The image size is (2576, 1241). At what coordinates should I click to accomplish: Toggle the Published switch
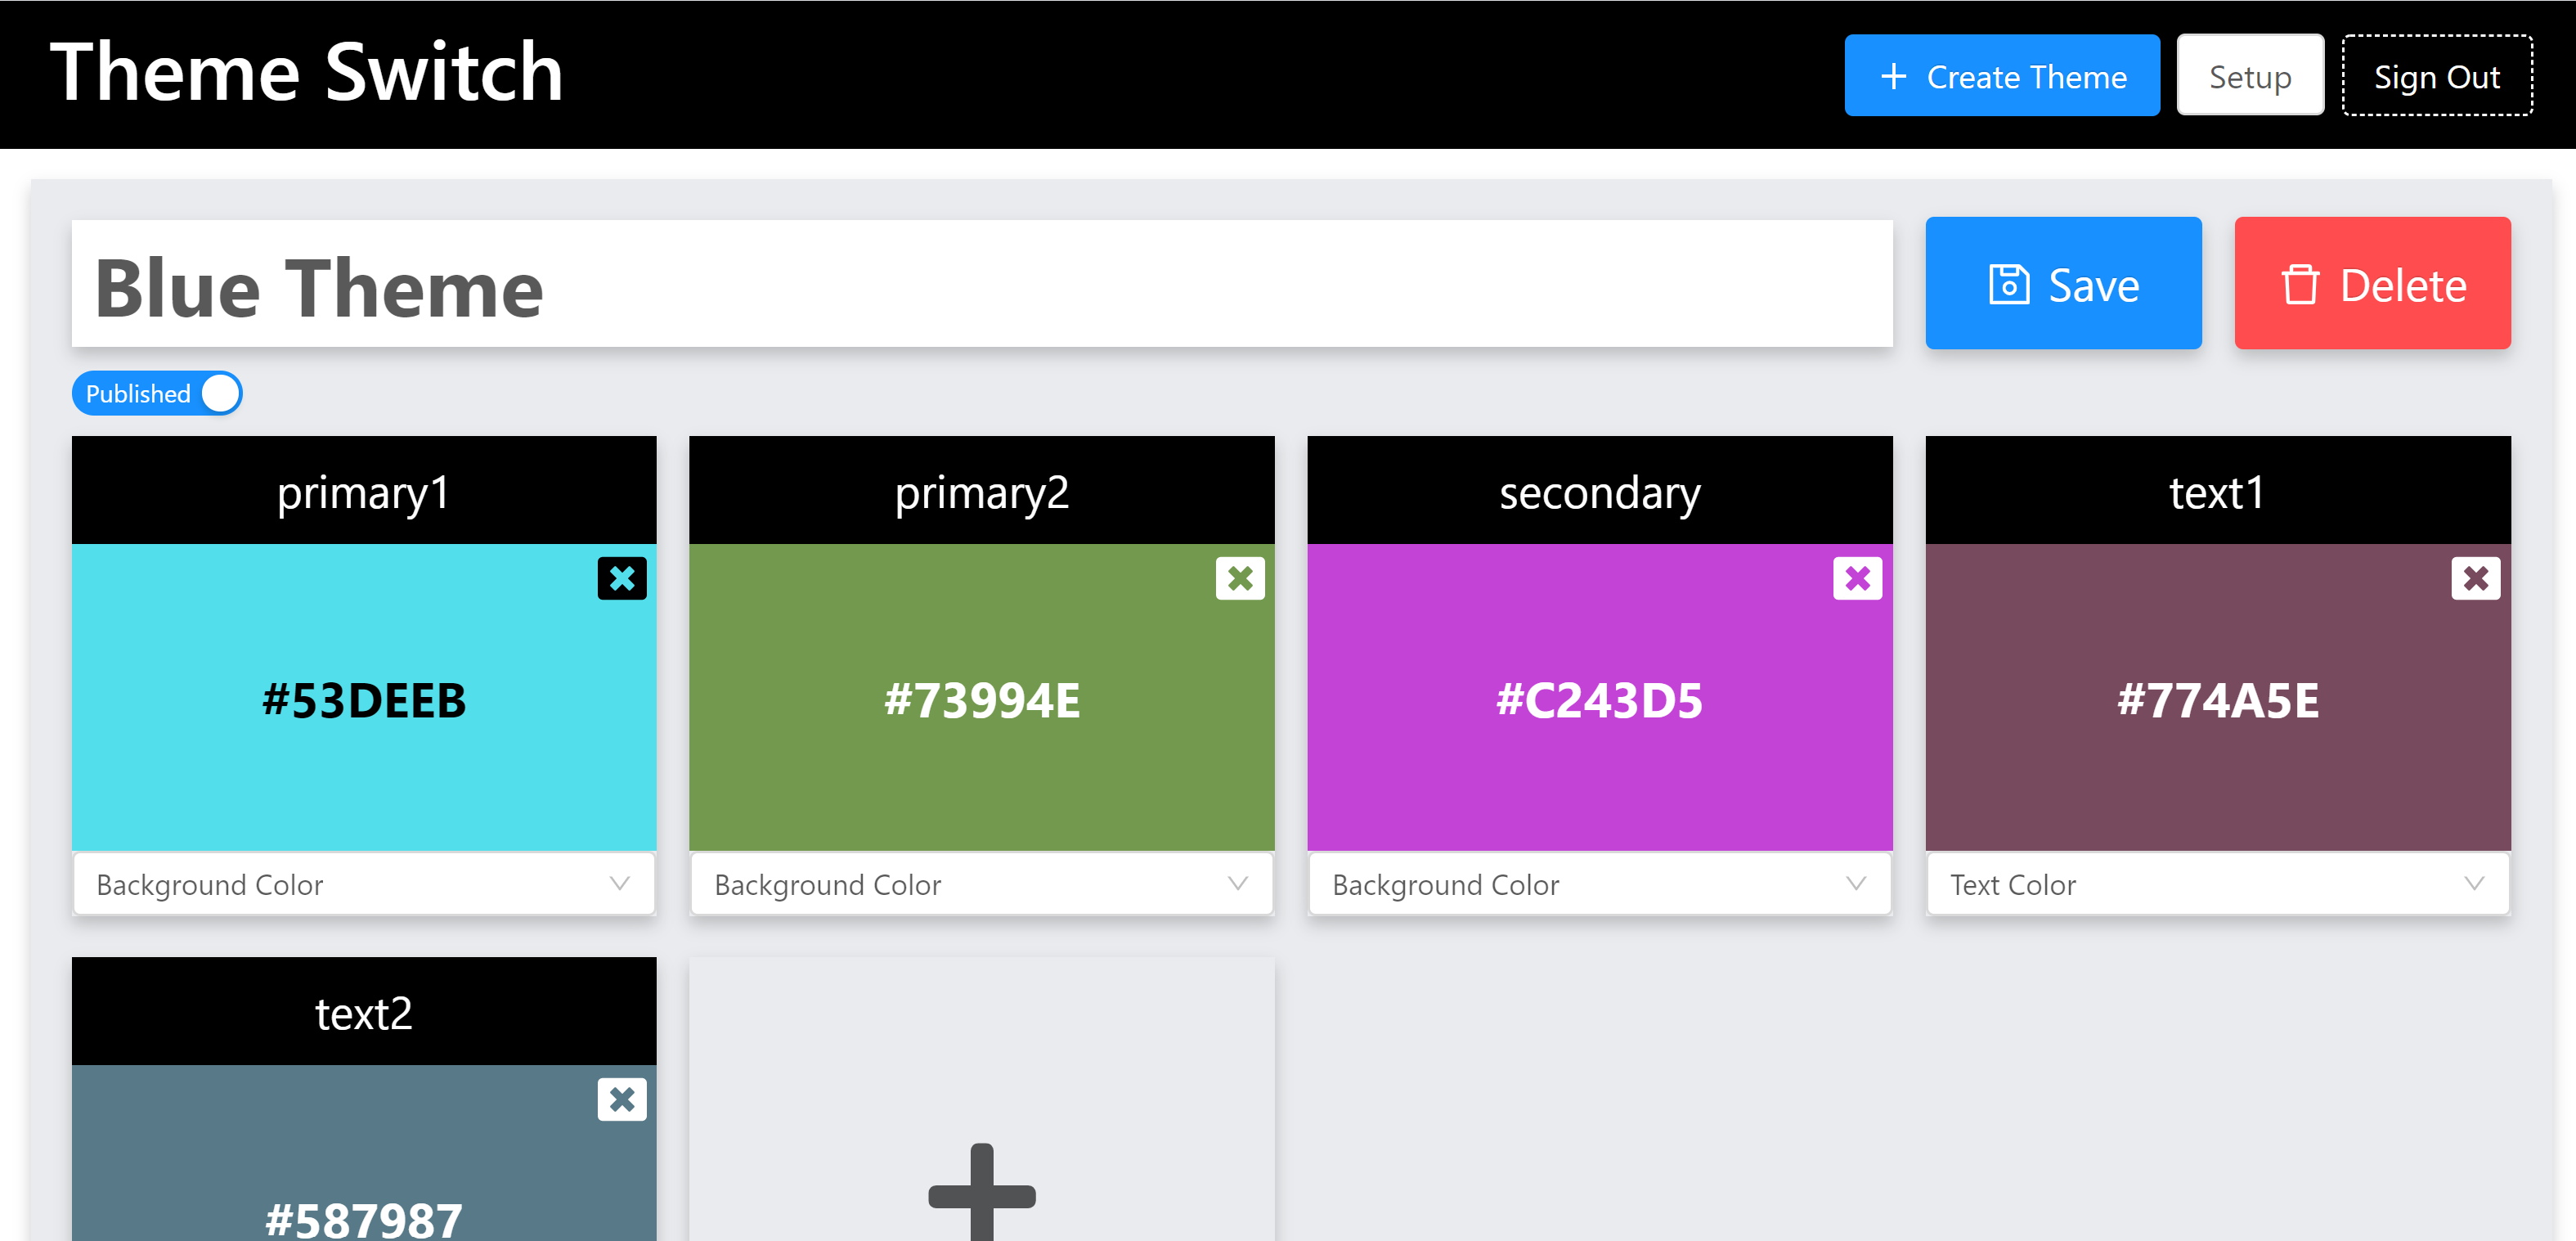click(157, 393)
